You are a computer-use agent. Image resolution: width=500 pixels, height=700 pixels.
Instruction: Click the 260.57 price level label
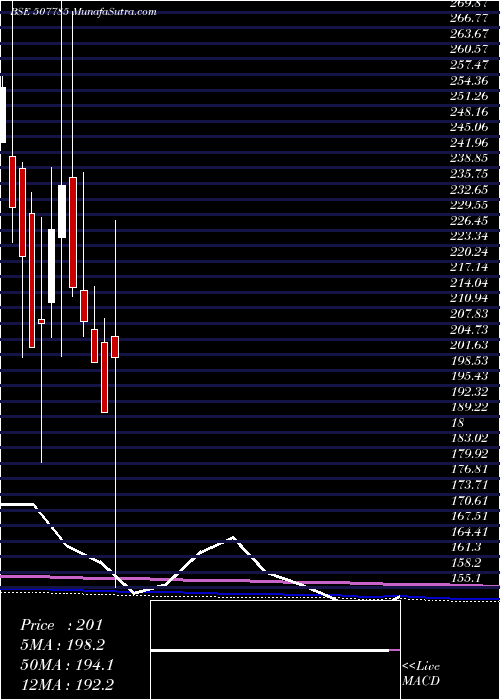(x=470, y=49)
